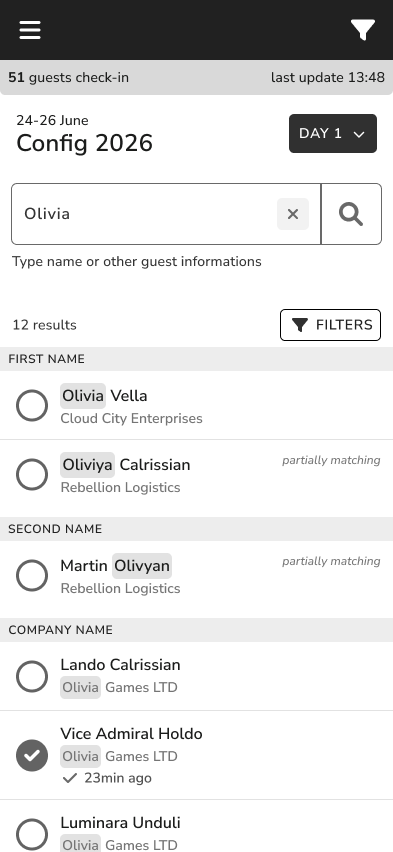The image size is (393, 852).
Task: Check in Luminara Unduli
Action: (x=32, y=834)
